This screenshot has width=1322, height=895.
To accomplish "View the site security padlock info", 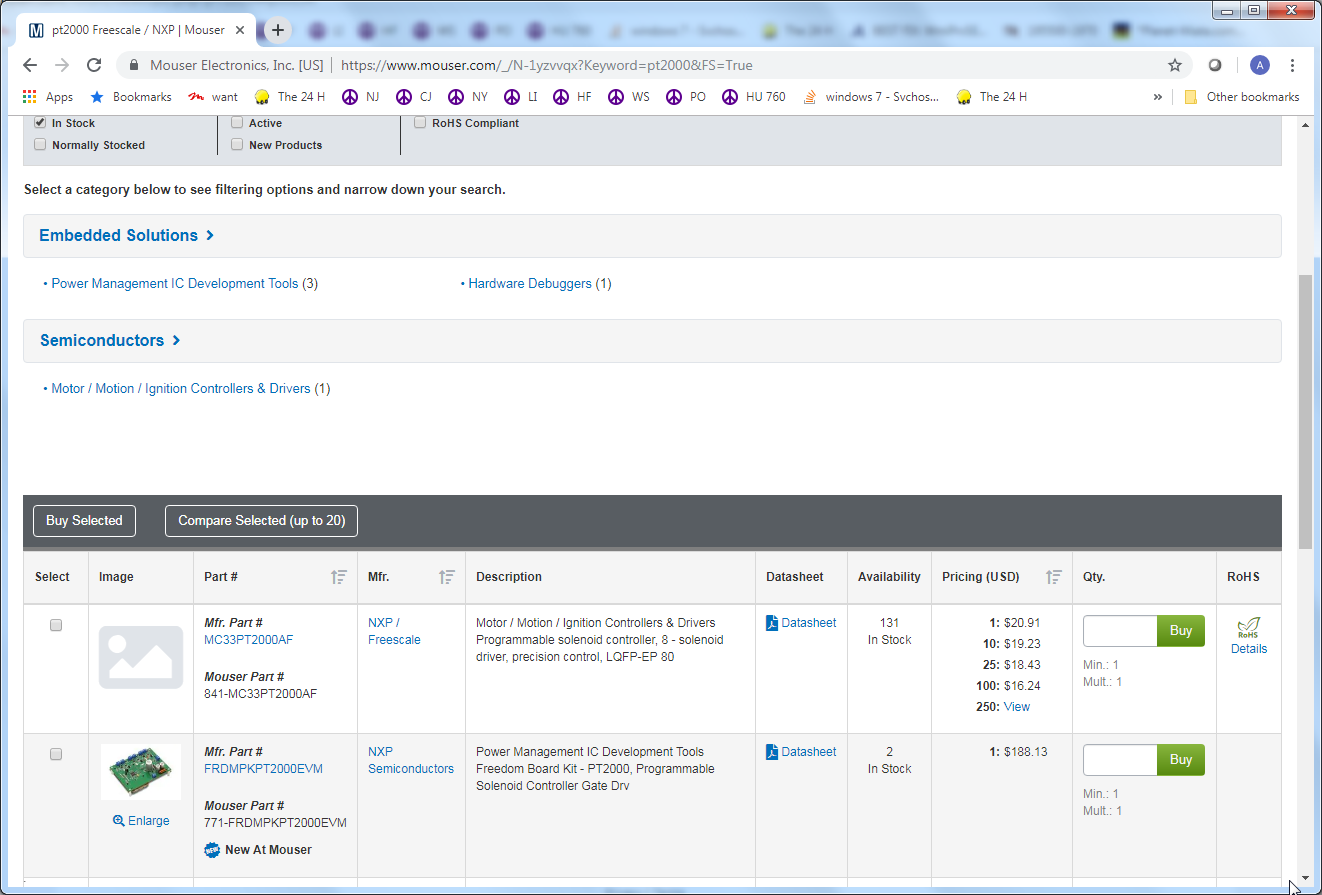I will coord(133,65).
